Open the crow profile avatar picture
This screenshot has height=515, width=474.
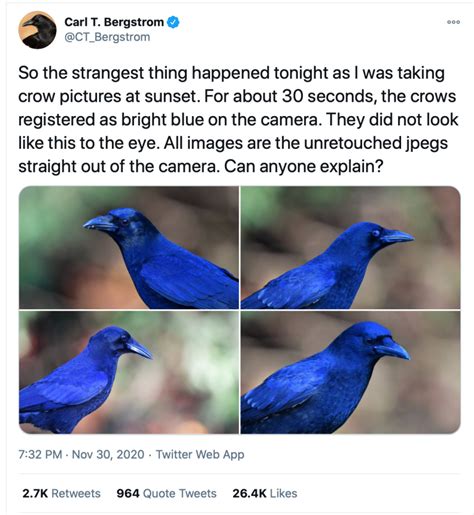point(37,30)
